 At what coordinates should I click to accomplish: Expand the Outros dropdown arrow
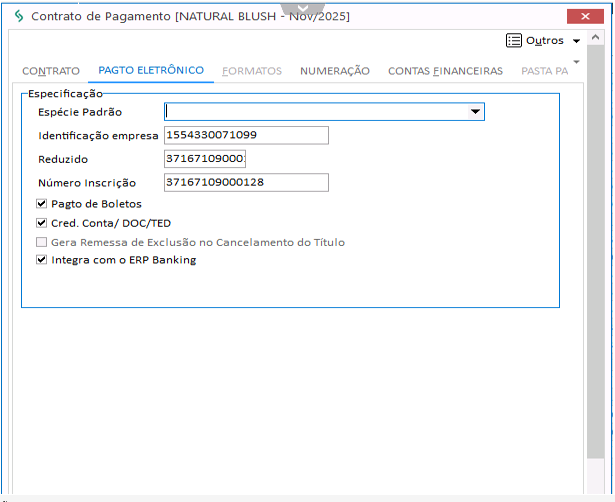coord(576,41)
